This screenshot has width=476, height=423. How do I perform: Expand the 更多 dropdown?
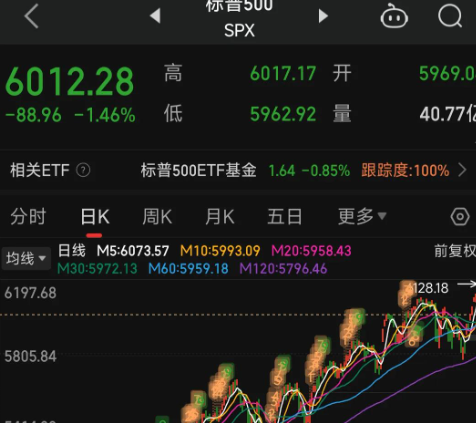point(362,217)
